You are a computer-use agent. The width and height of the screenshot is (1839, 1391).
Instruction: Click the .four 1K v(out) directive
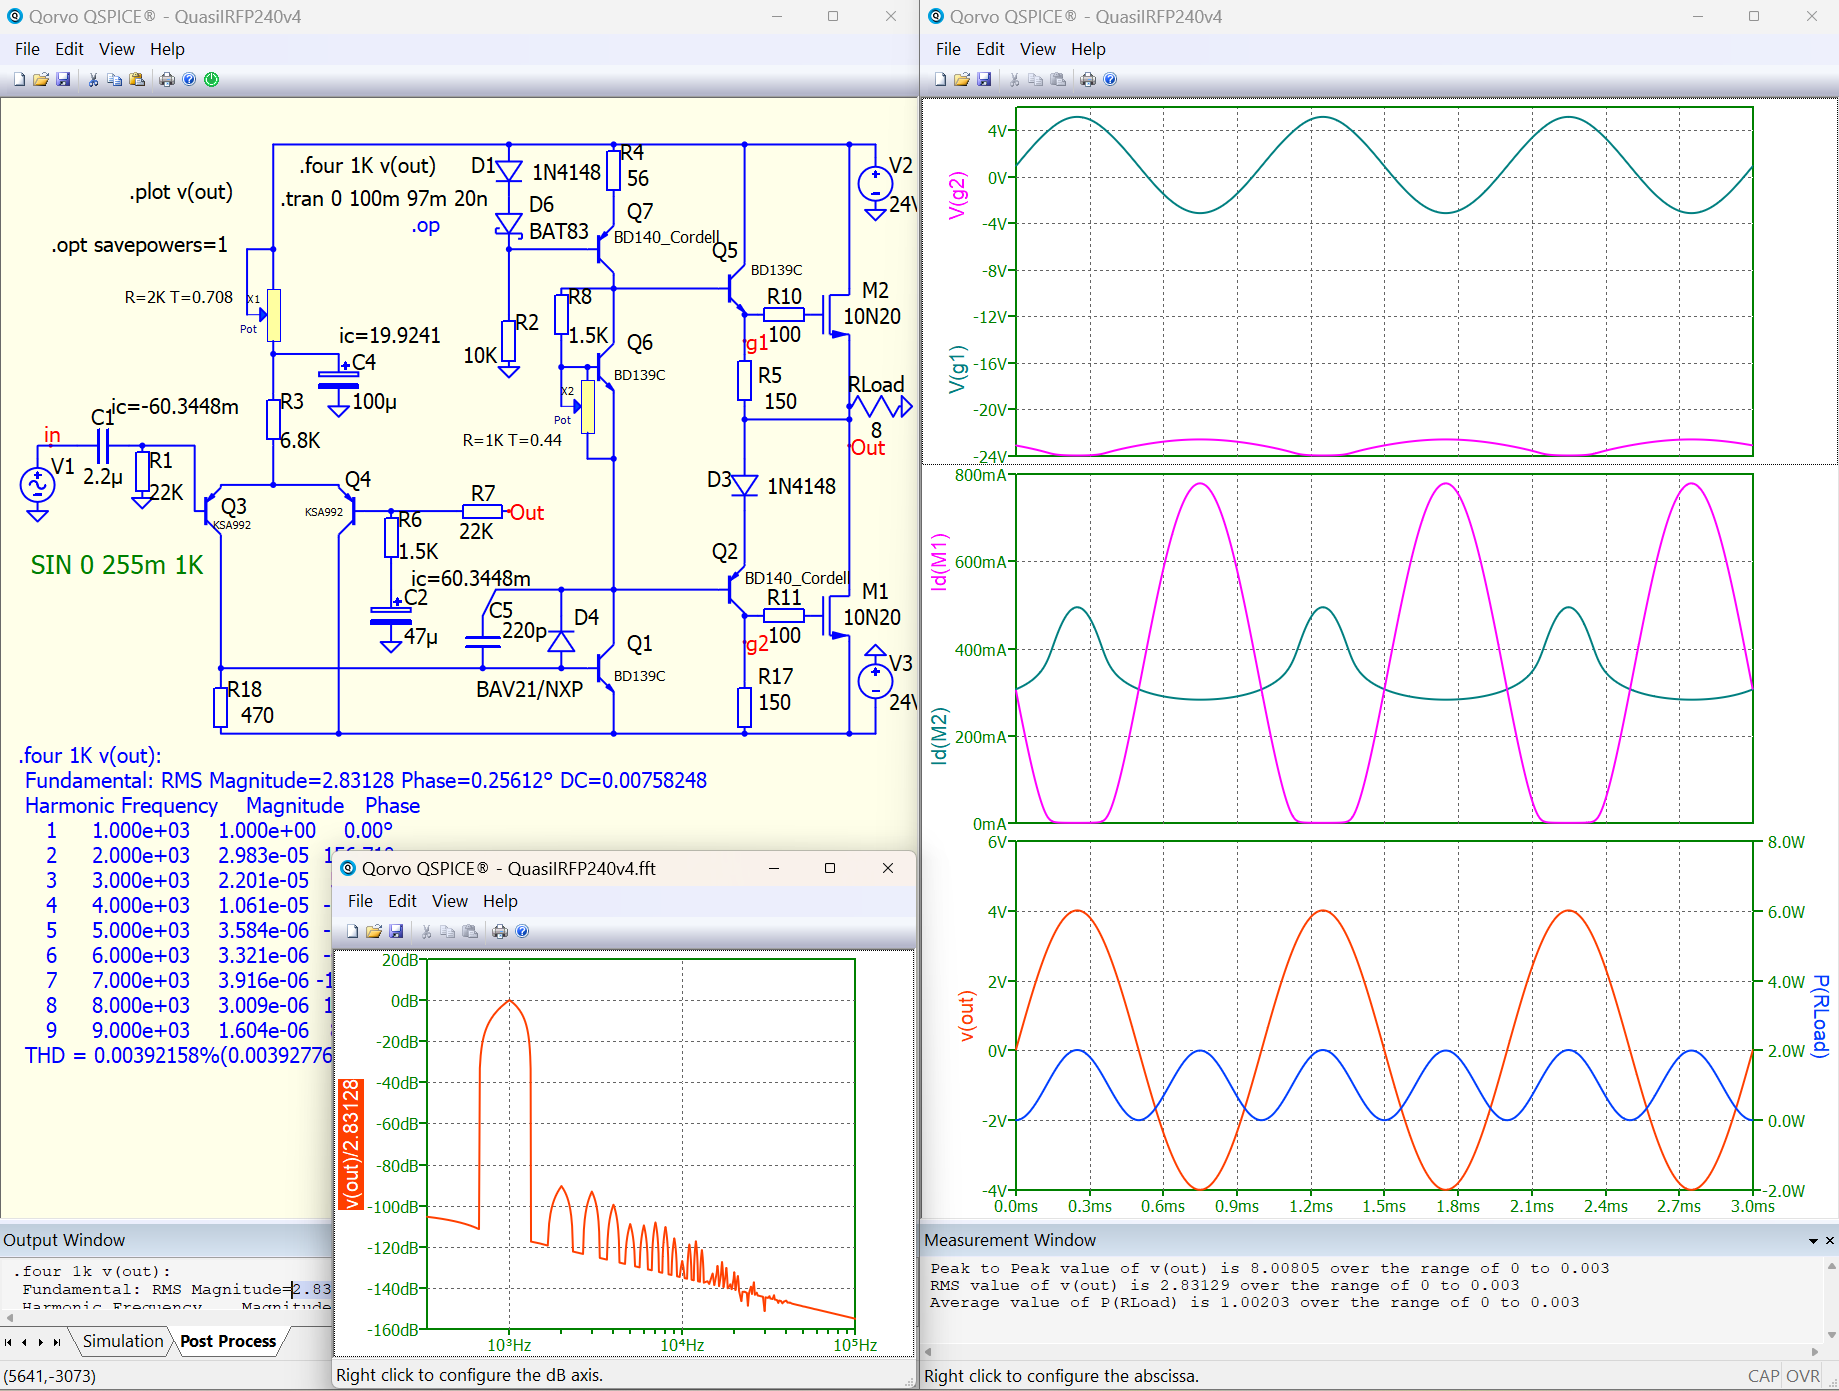point(367,165)
